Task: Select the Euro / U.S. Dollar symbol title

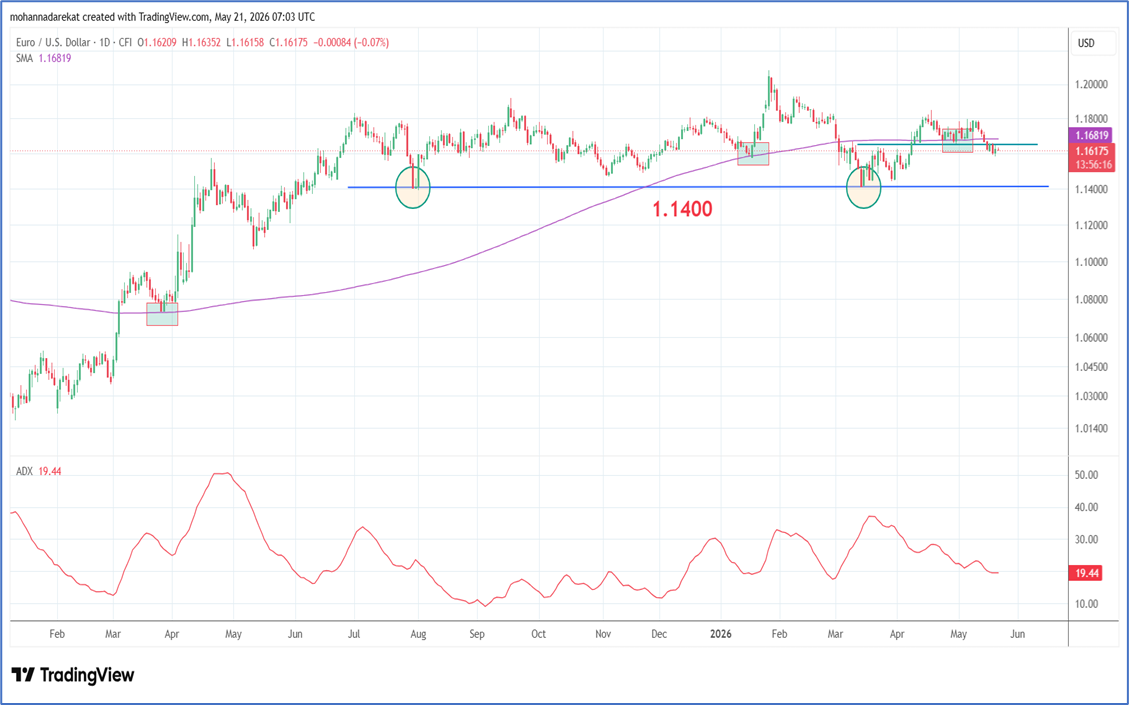Action: [53, 42]
